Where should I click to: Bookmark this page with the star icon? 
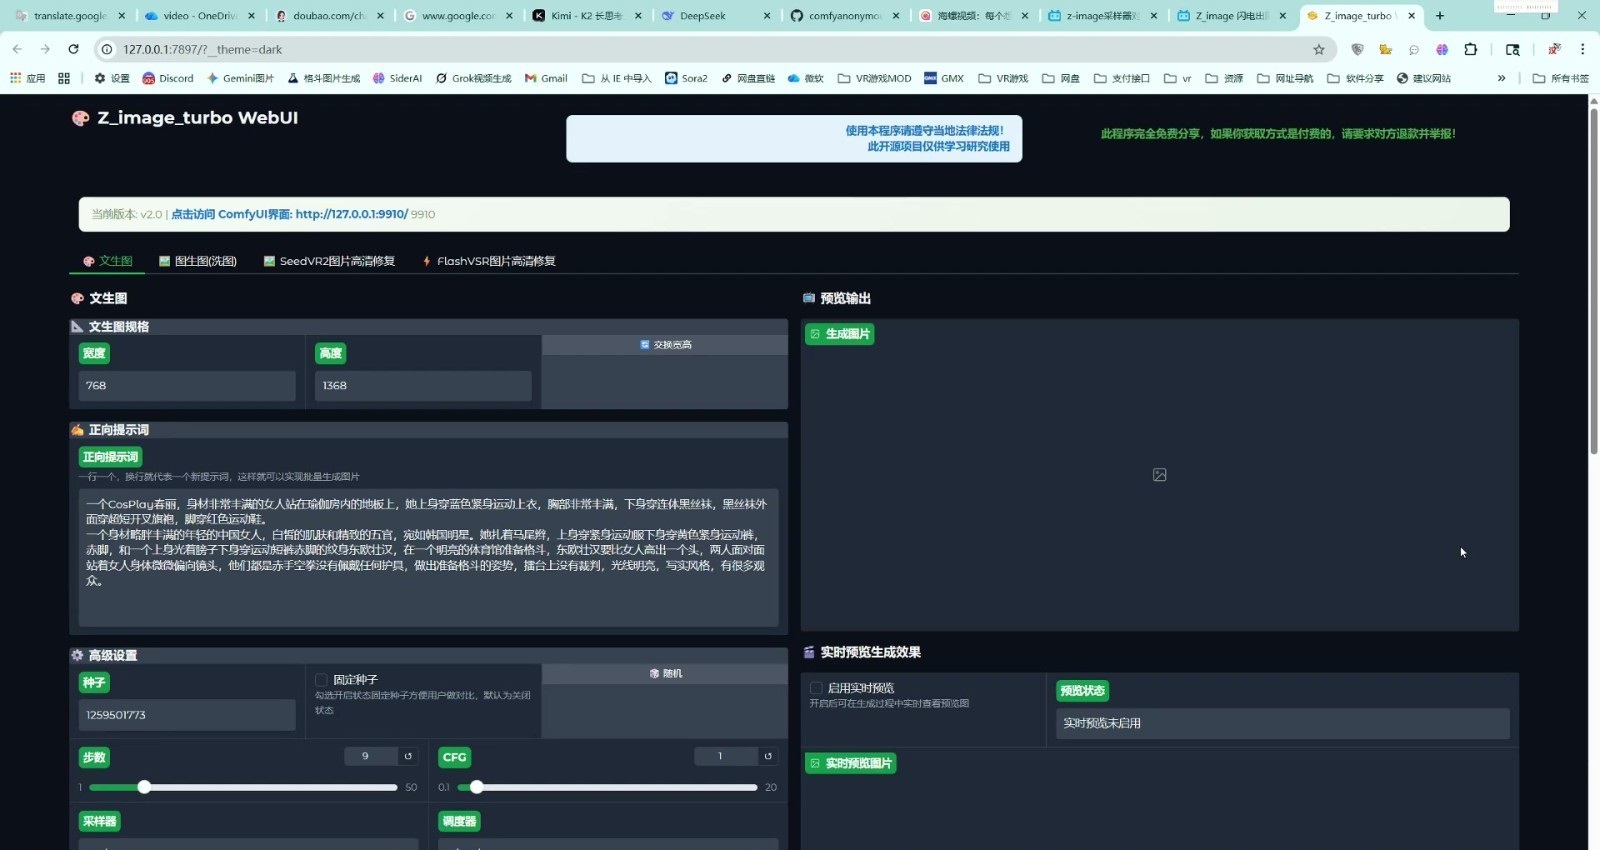tap(1319, 49)
